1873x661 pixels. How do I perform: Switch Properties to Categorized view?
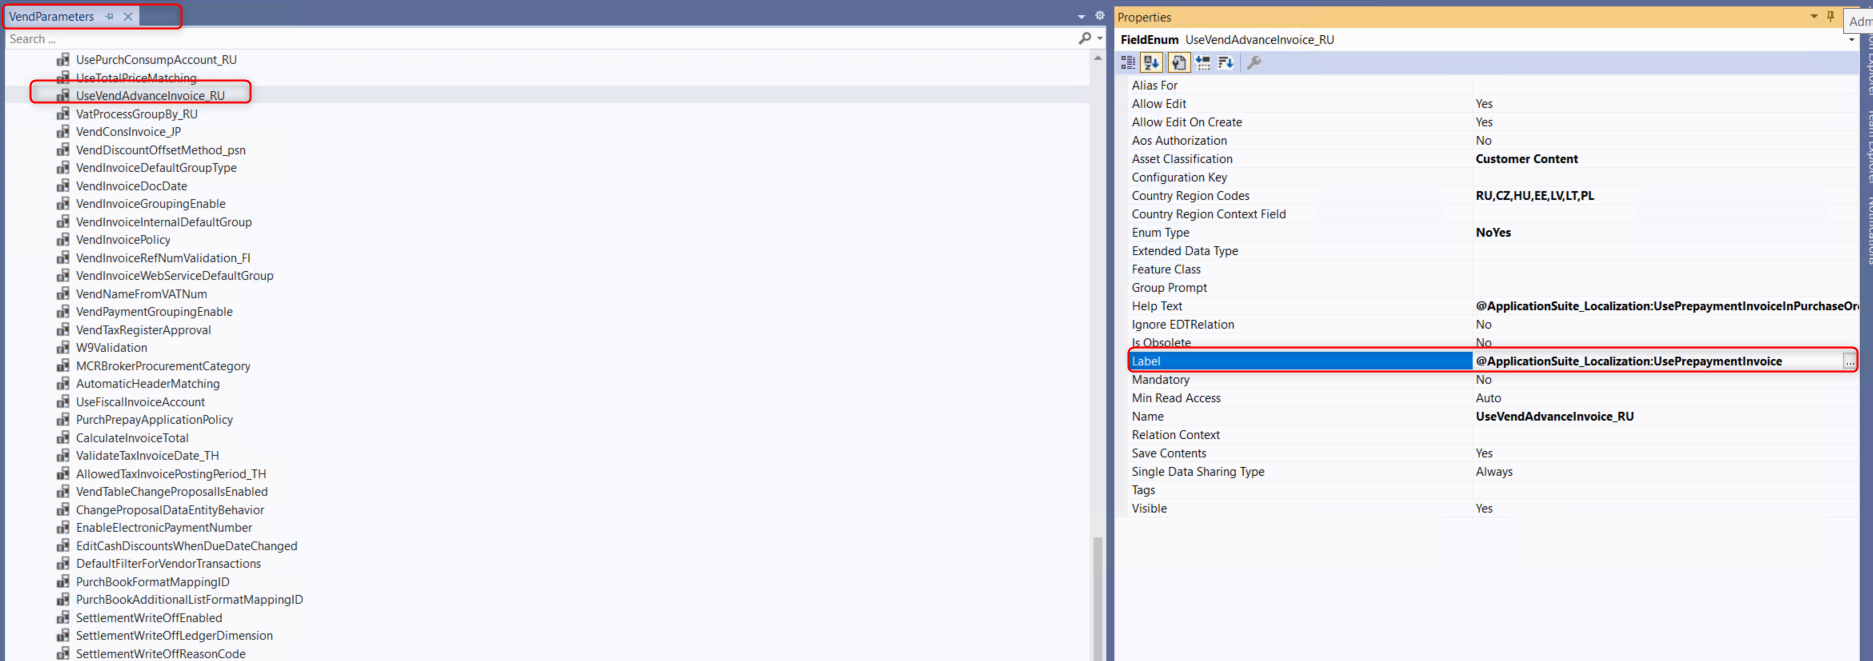coord(1128,62)
